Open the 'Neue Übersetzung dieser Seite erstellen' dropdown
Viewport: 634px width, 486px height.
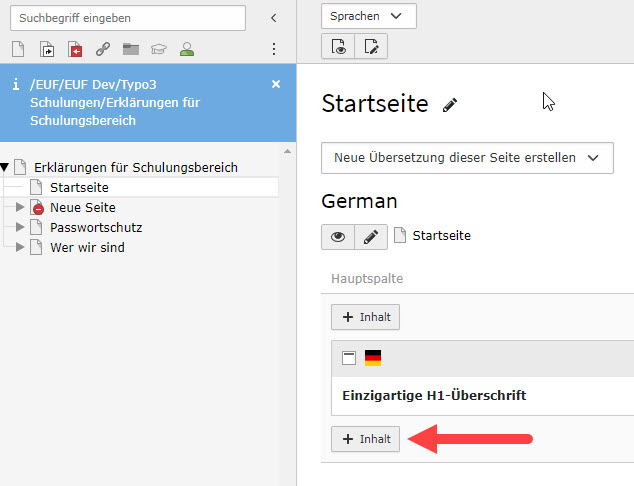click(x=467, y=158)
